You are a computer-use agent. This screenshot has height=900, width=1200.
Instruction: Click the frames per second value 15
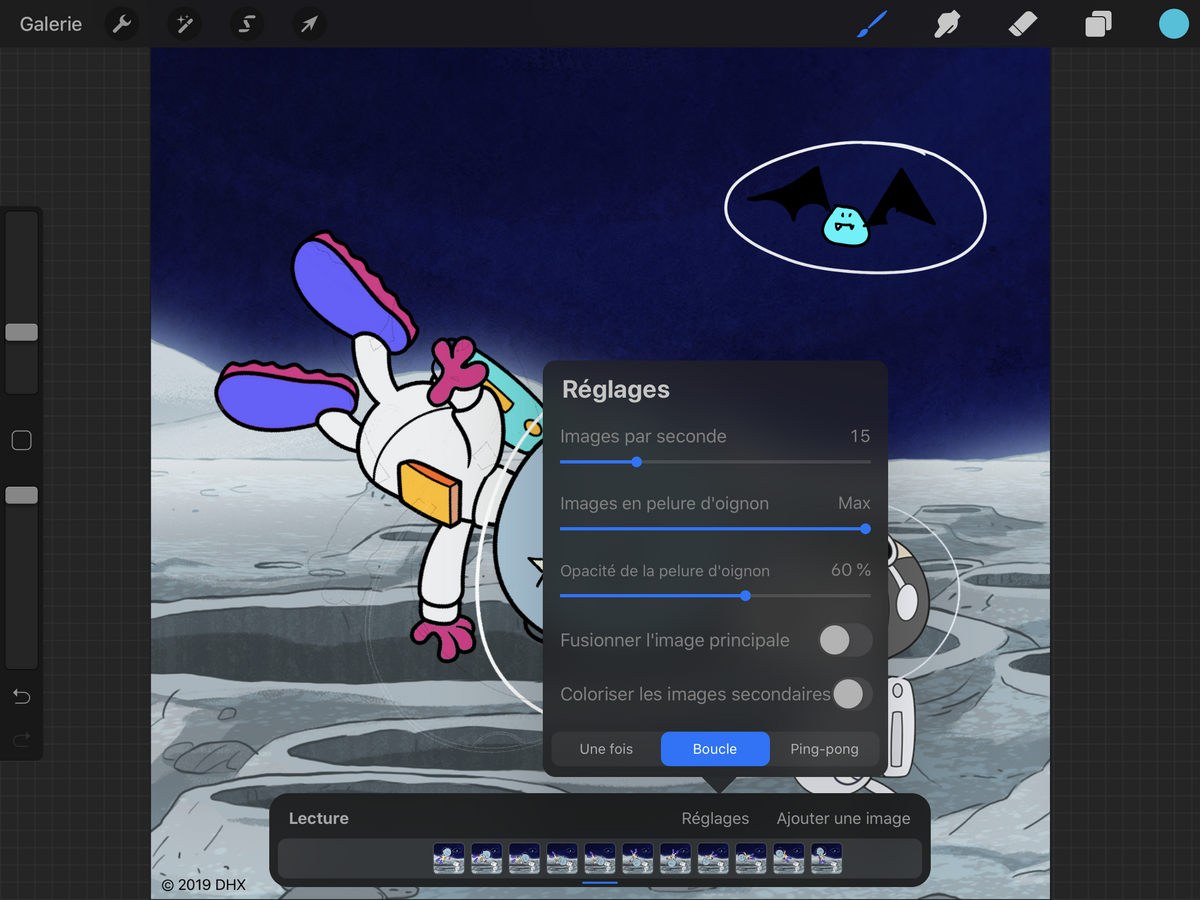click(860, 436)
